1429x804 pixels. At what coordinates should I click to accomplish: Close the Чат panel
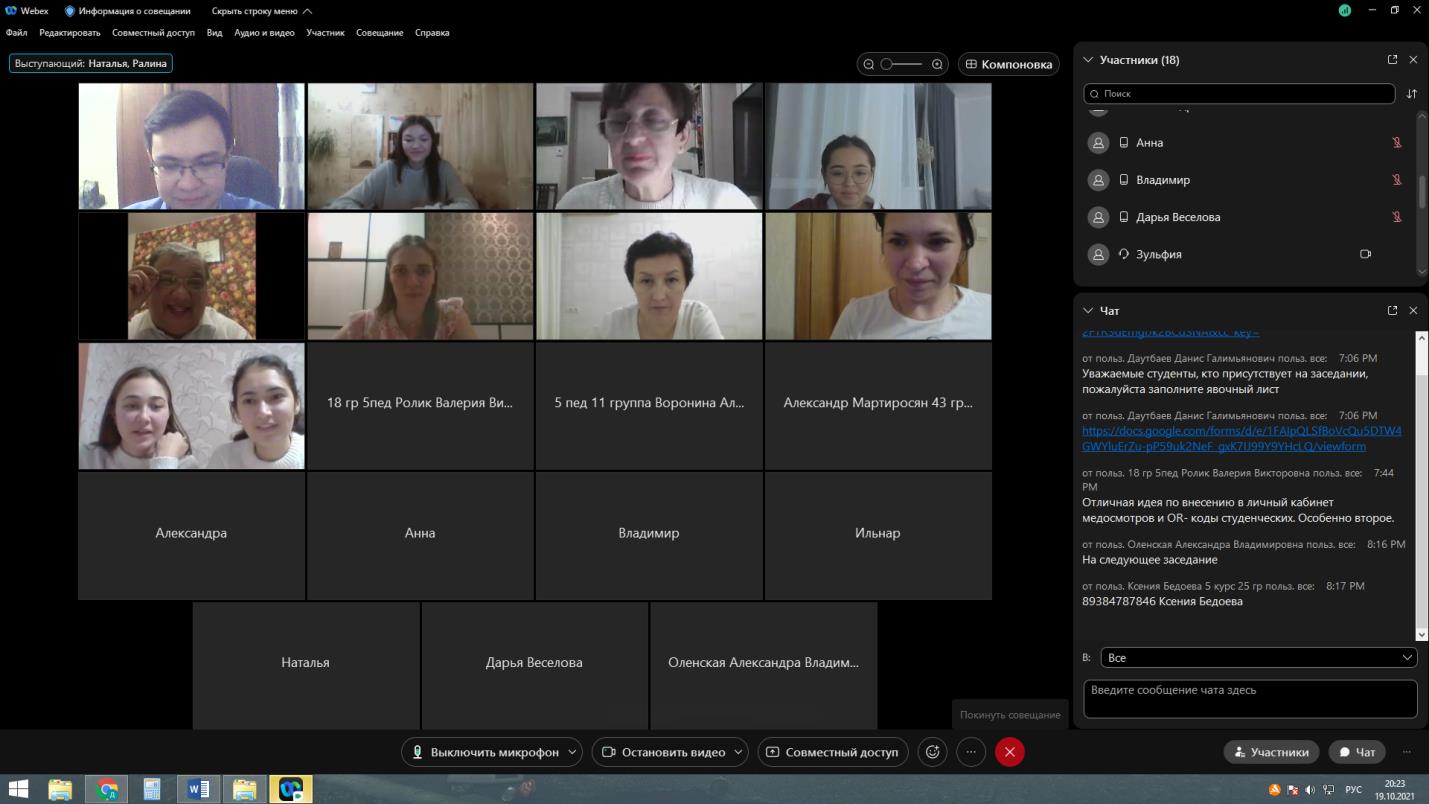click(x=1413, y=311)
